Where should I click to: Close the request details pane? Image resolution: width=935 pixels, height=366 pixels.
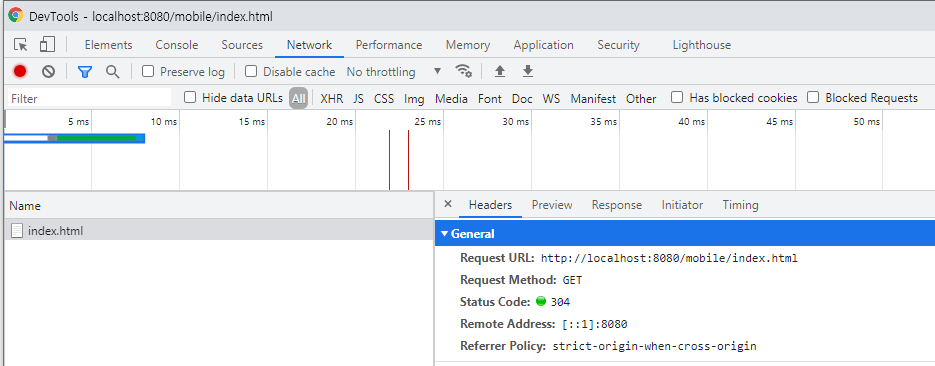448,204
